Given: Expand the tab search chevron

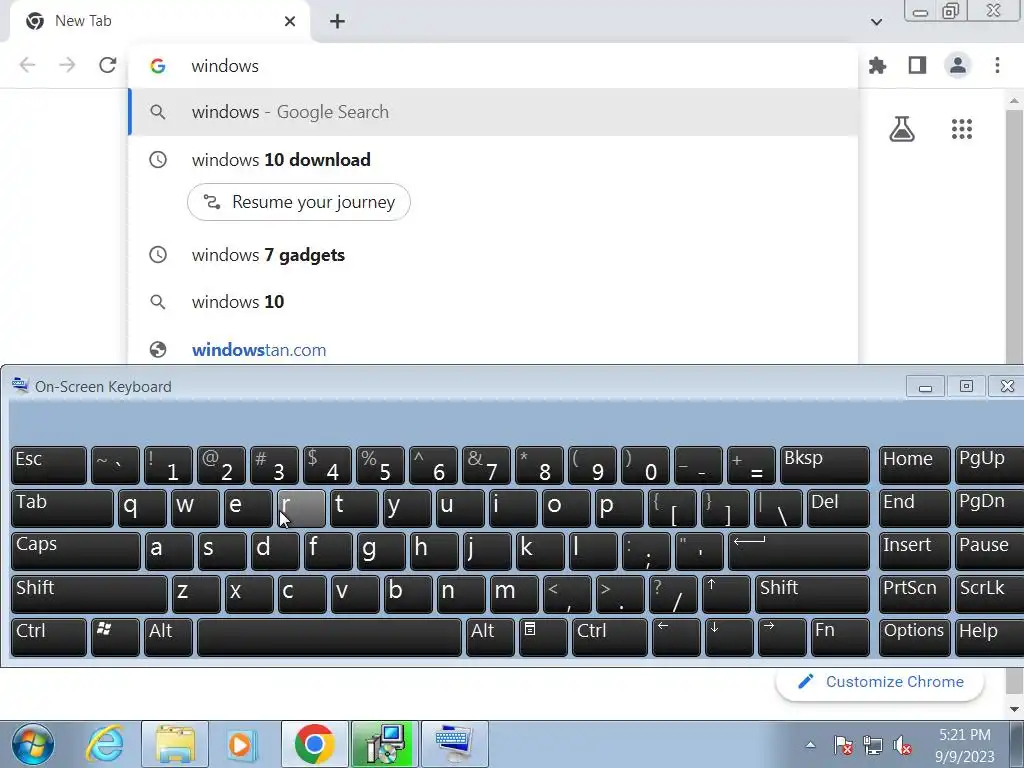Looking at the screenshot, I should pyautogui.click(x=876, y=22).
